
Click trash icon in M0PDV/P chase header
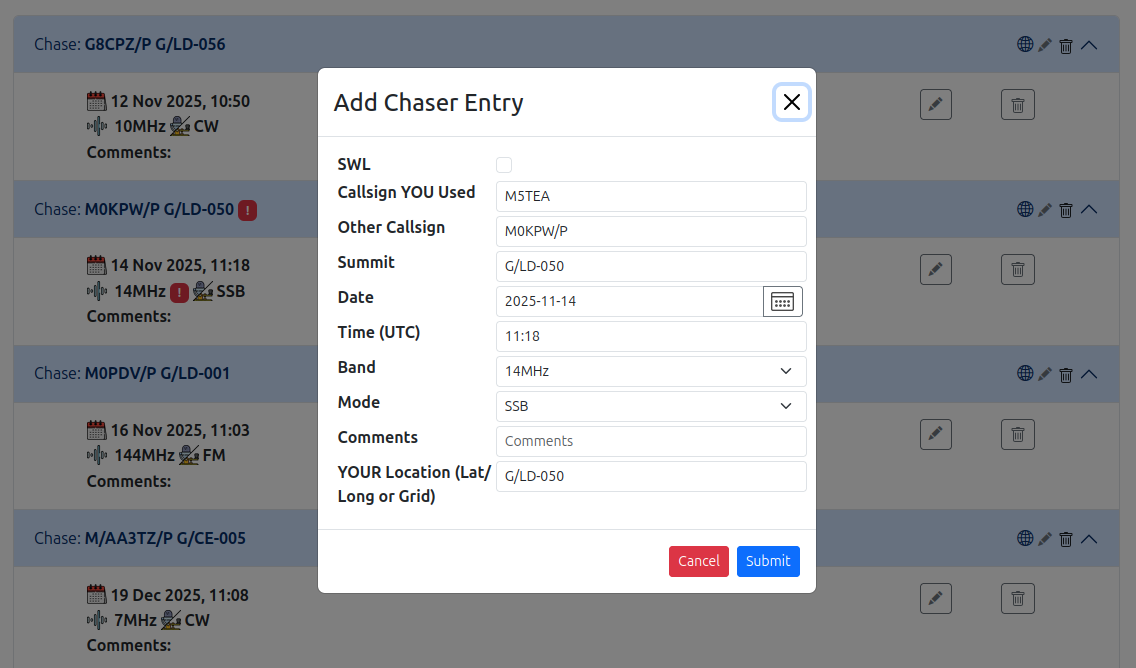pyautogui.click(x=1066, y=374)
